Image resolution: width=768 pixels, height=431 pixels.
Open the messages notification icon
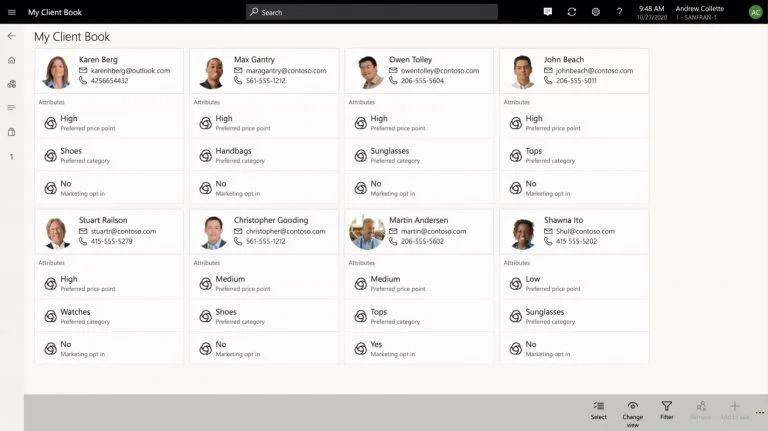click(x=548, y=12)
